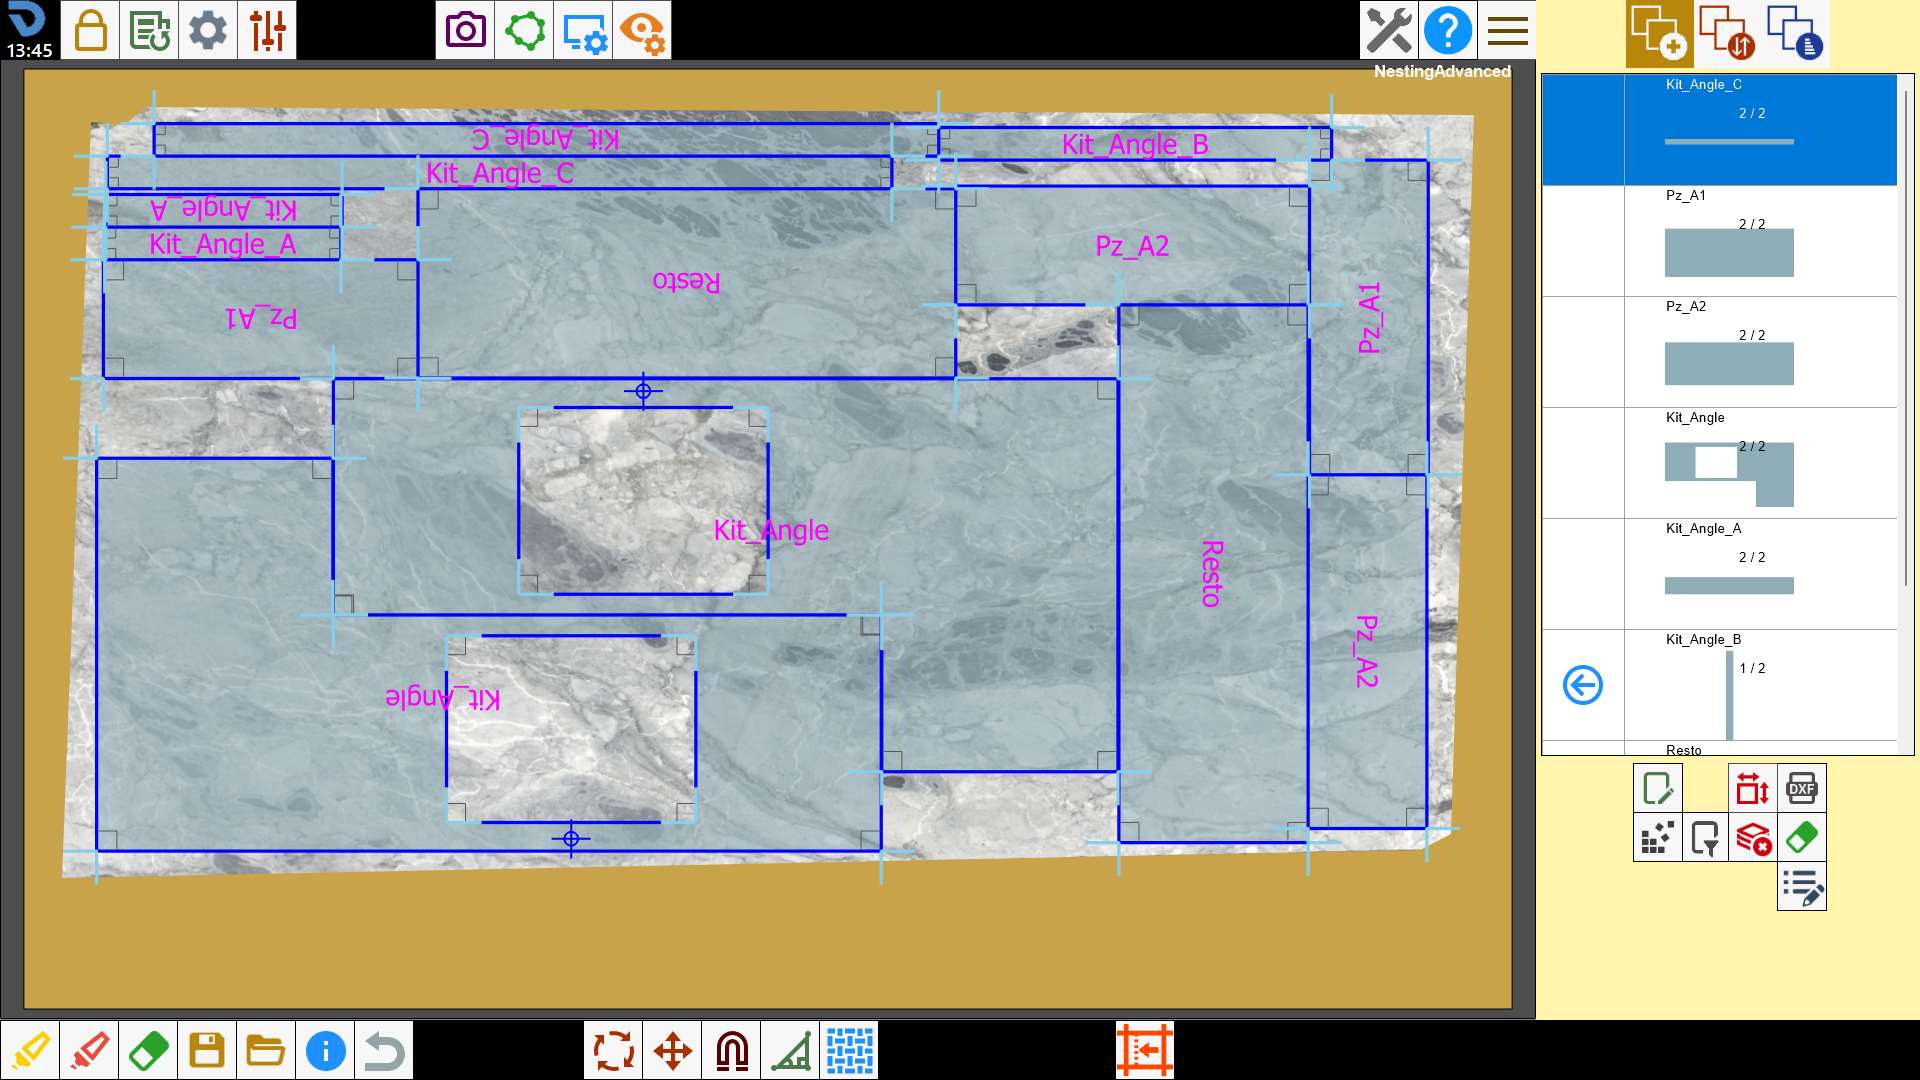The image size is (1920, 1080).
Task: Click the page filter funnel icon
Action: 1706,837
